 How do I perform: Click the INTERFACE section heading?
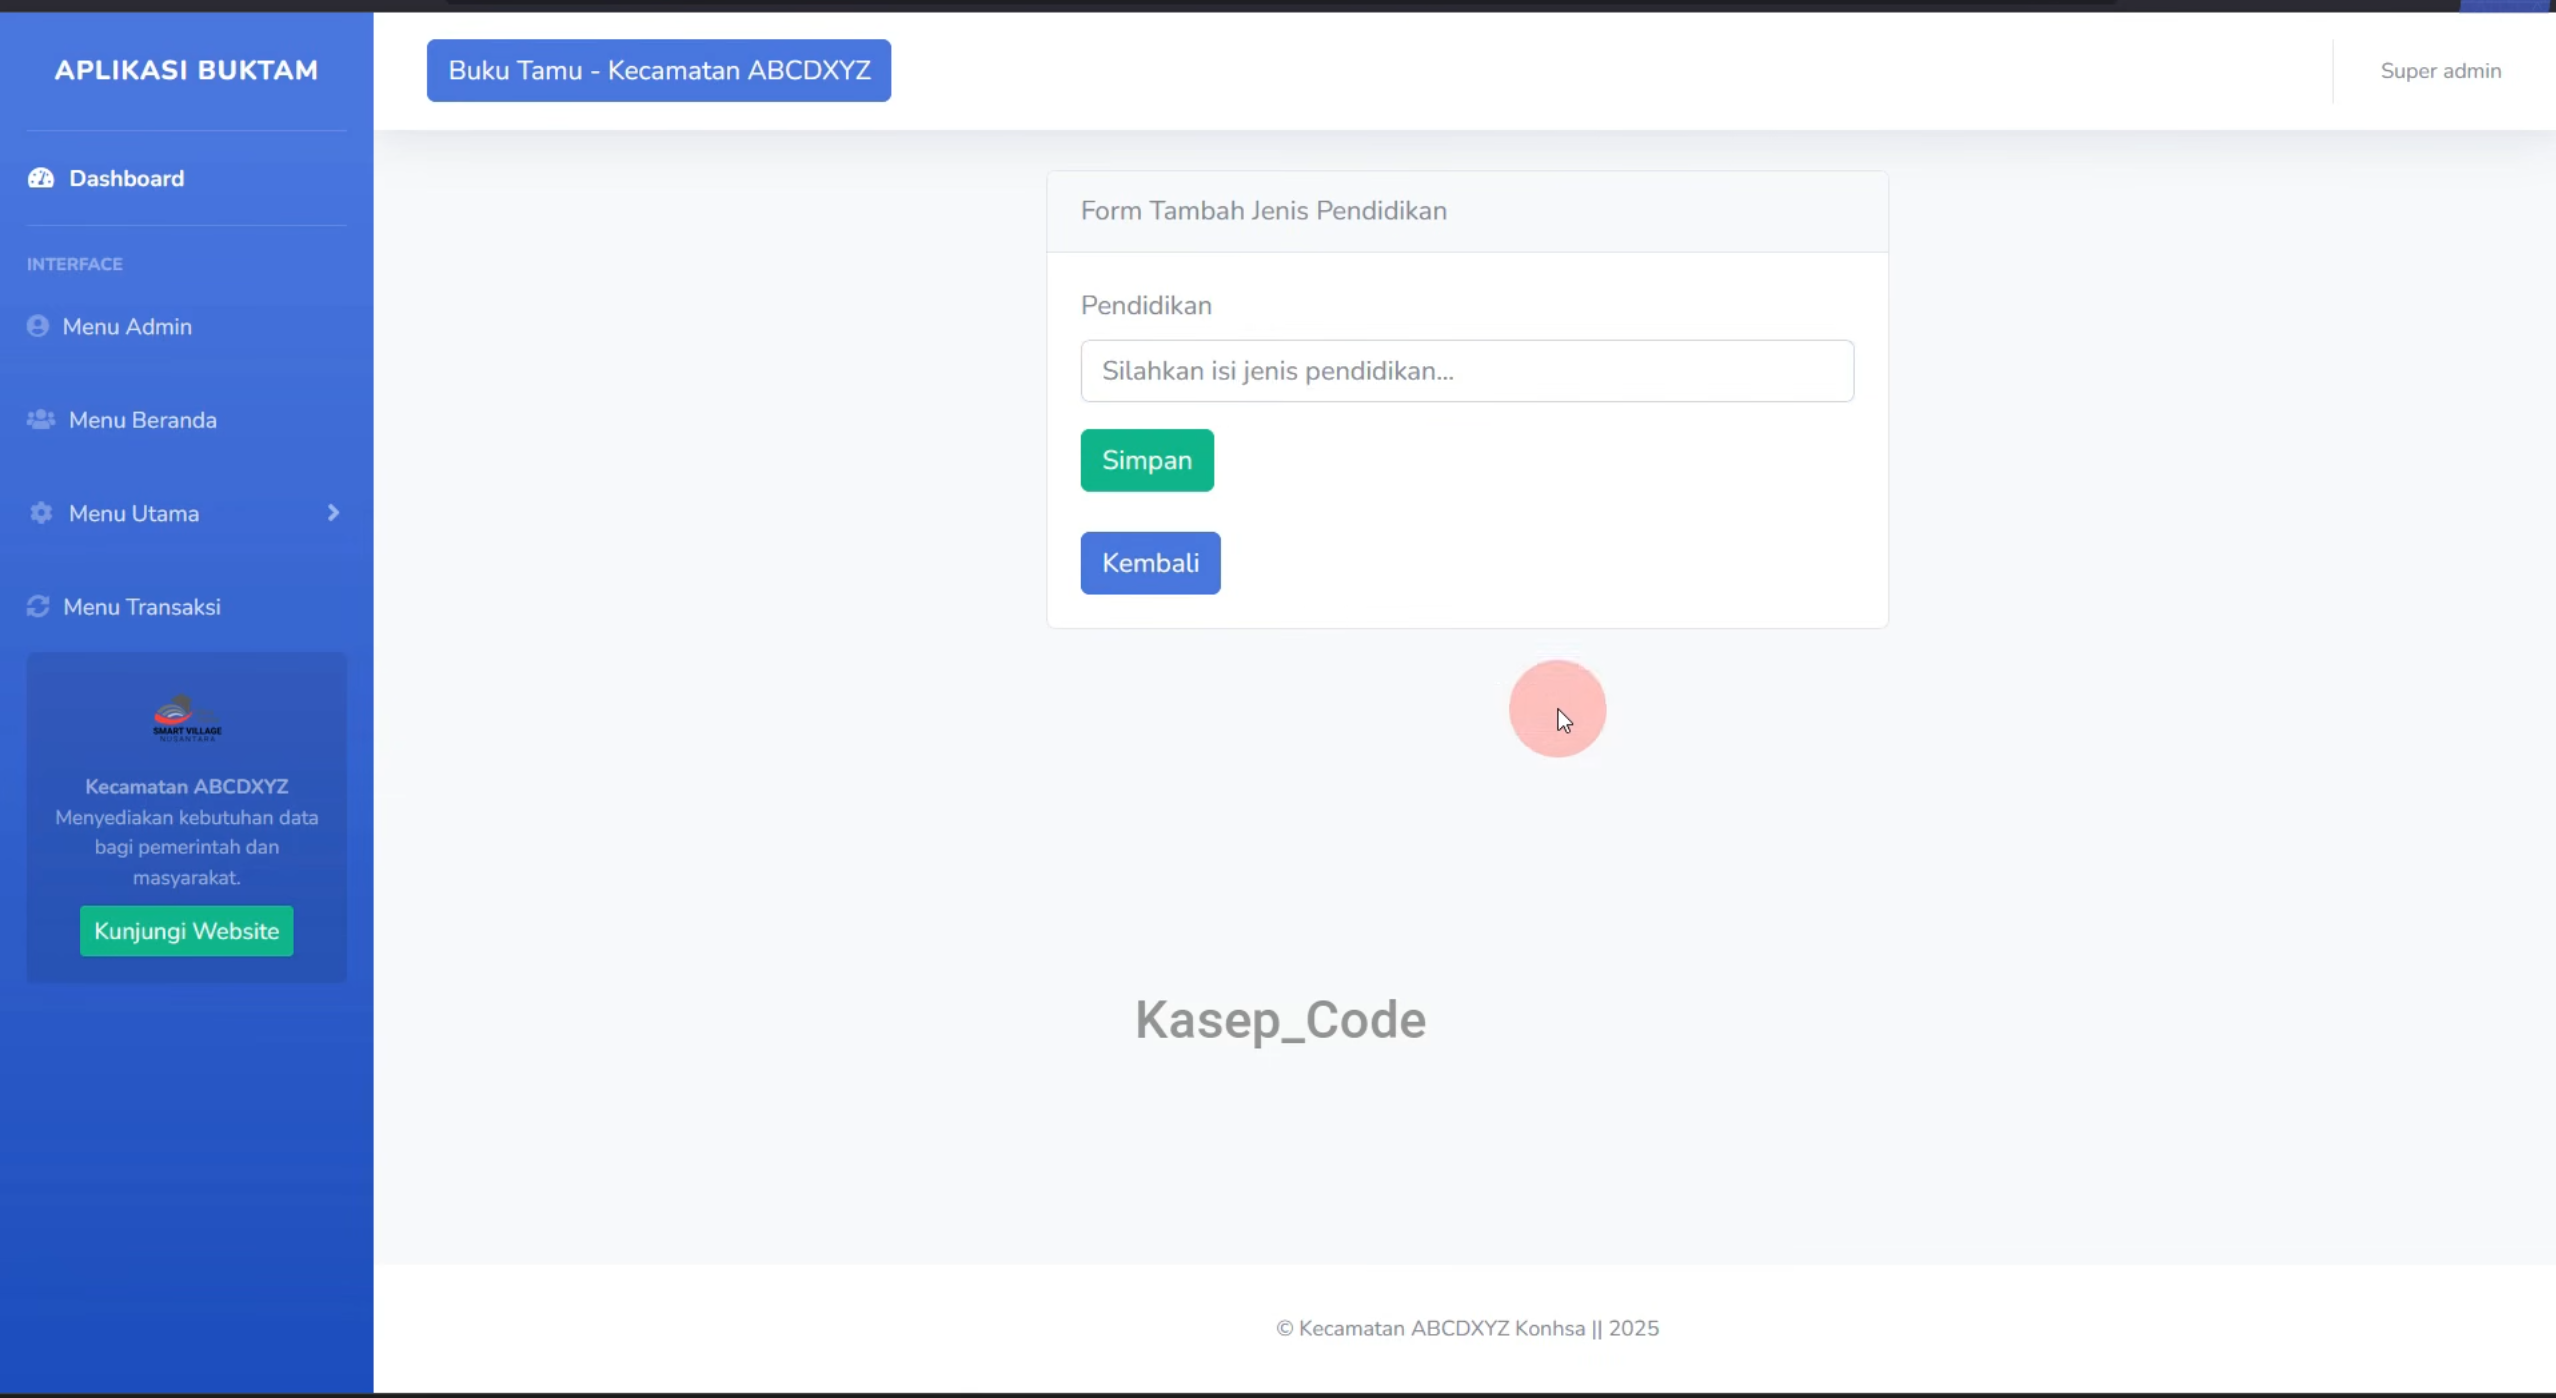[x=75, y=264]
